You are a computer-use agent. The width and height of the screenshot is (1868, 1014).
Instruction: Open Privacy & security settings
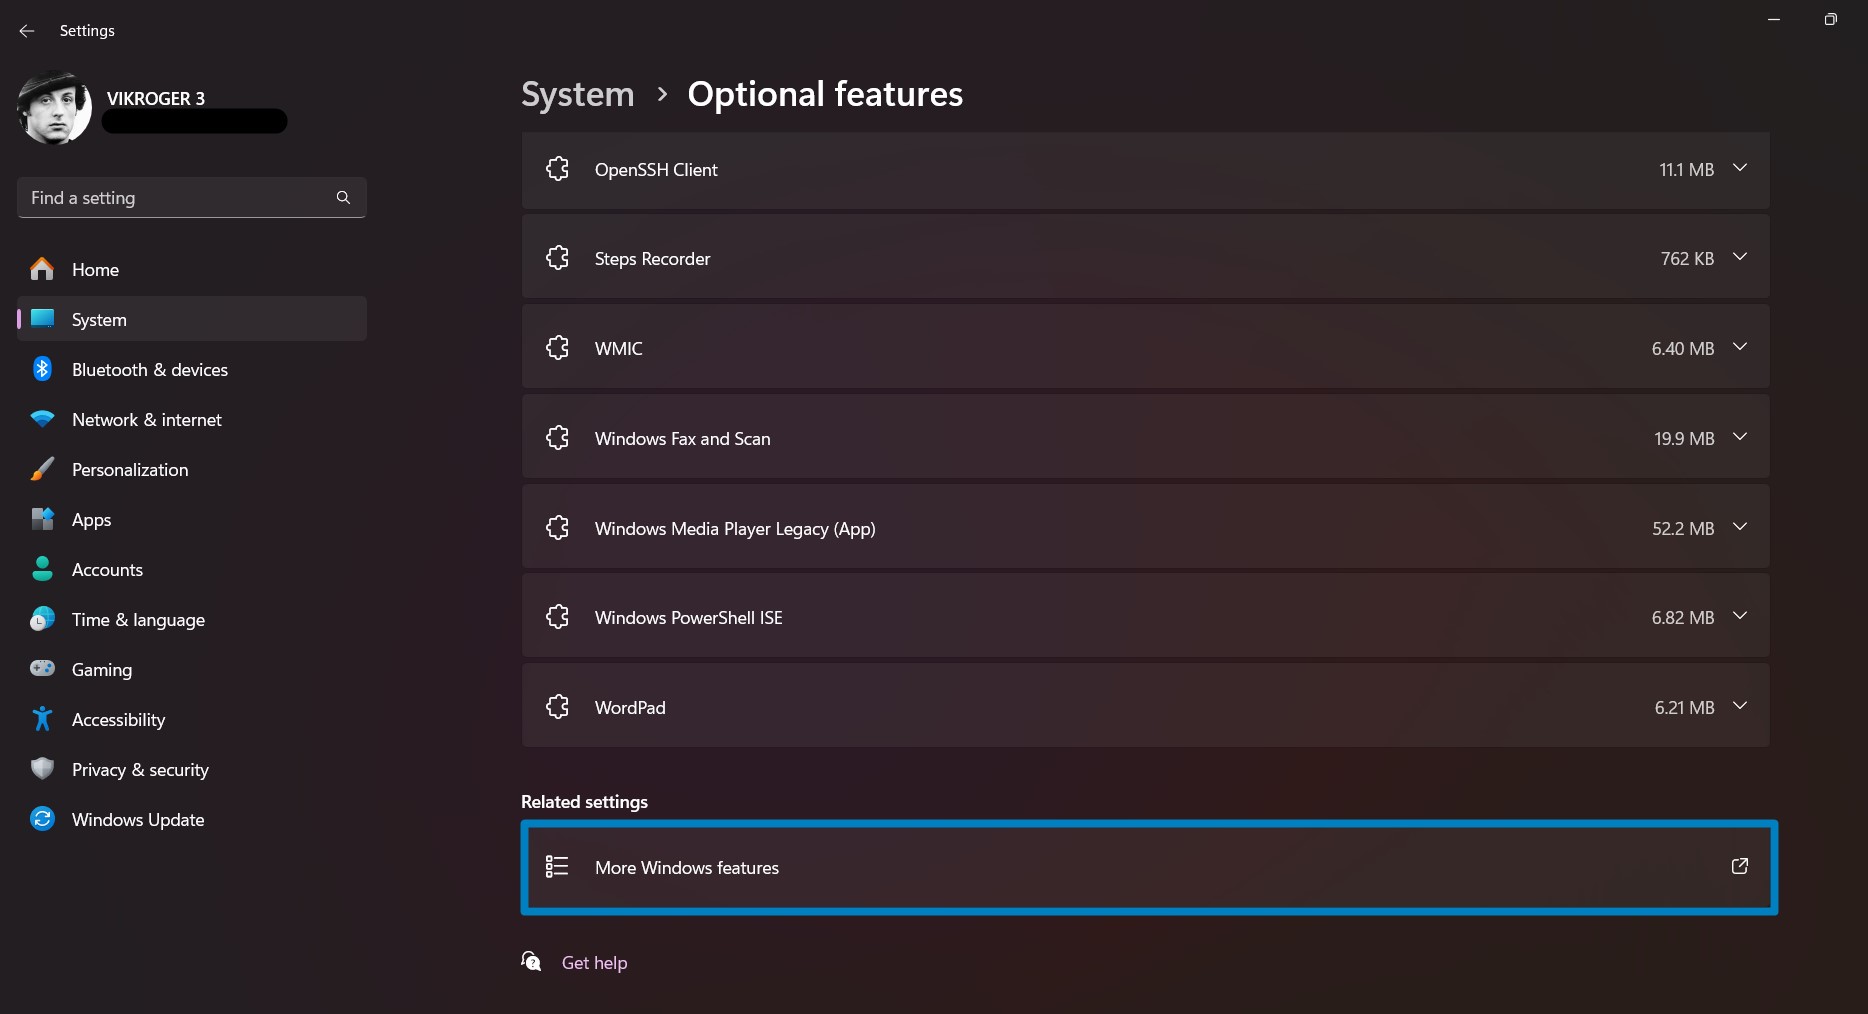point(192,770)
